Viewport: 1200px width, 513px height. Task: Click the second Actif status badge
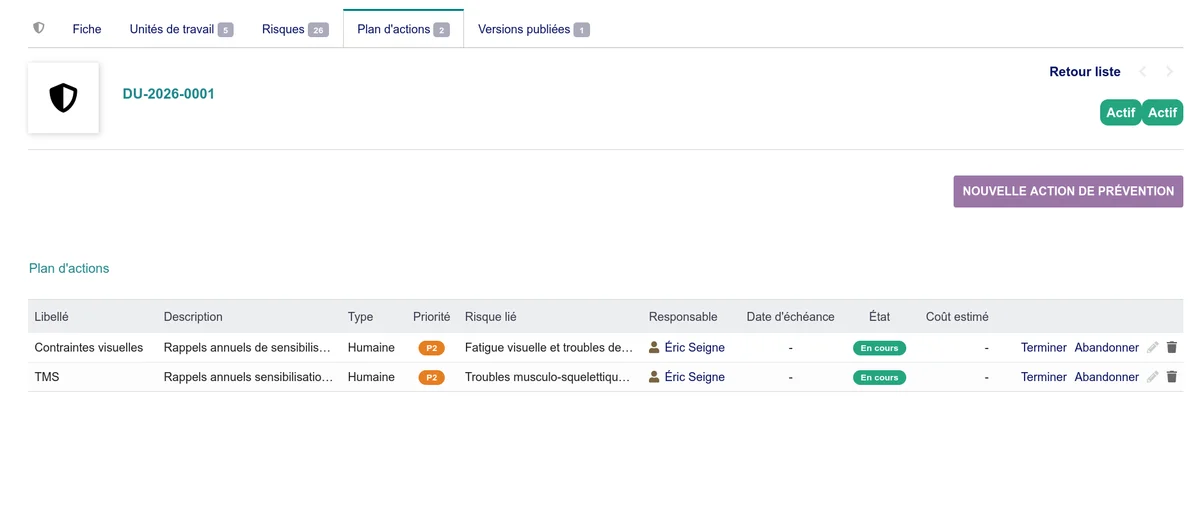[1162, 113]
